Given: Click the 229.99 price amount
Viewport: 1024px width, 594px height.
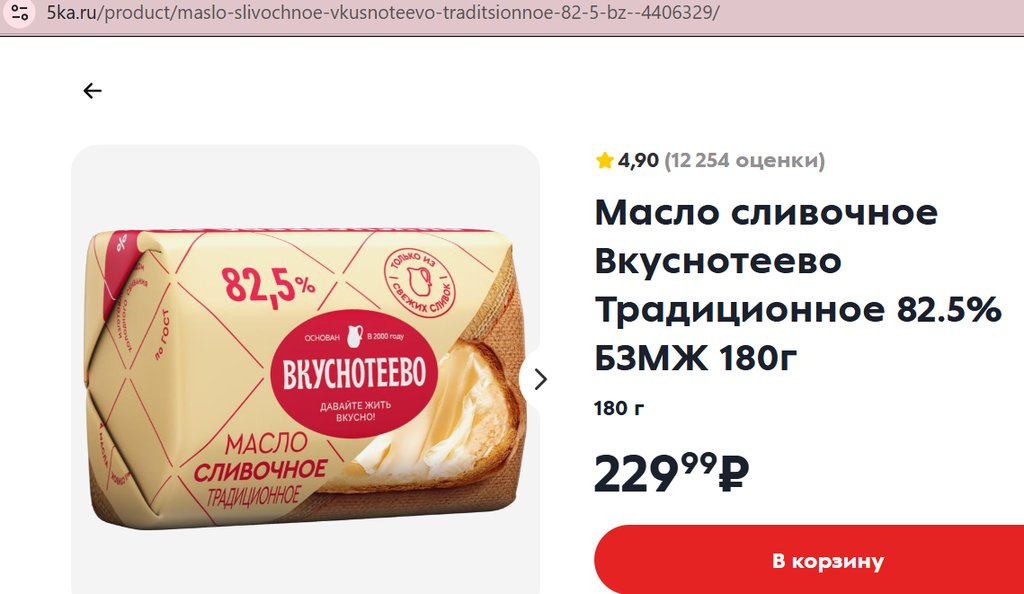Looking at the screenshot, I should click(655, 473).
